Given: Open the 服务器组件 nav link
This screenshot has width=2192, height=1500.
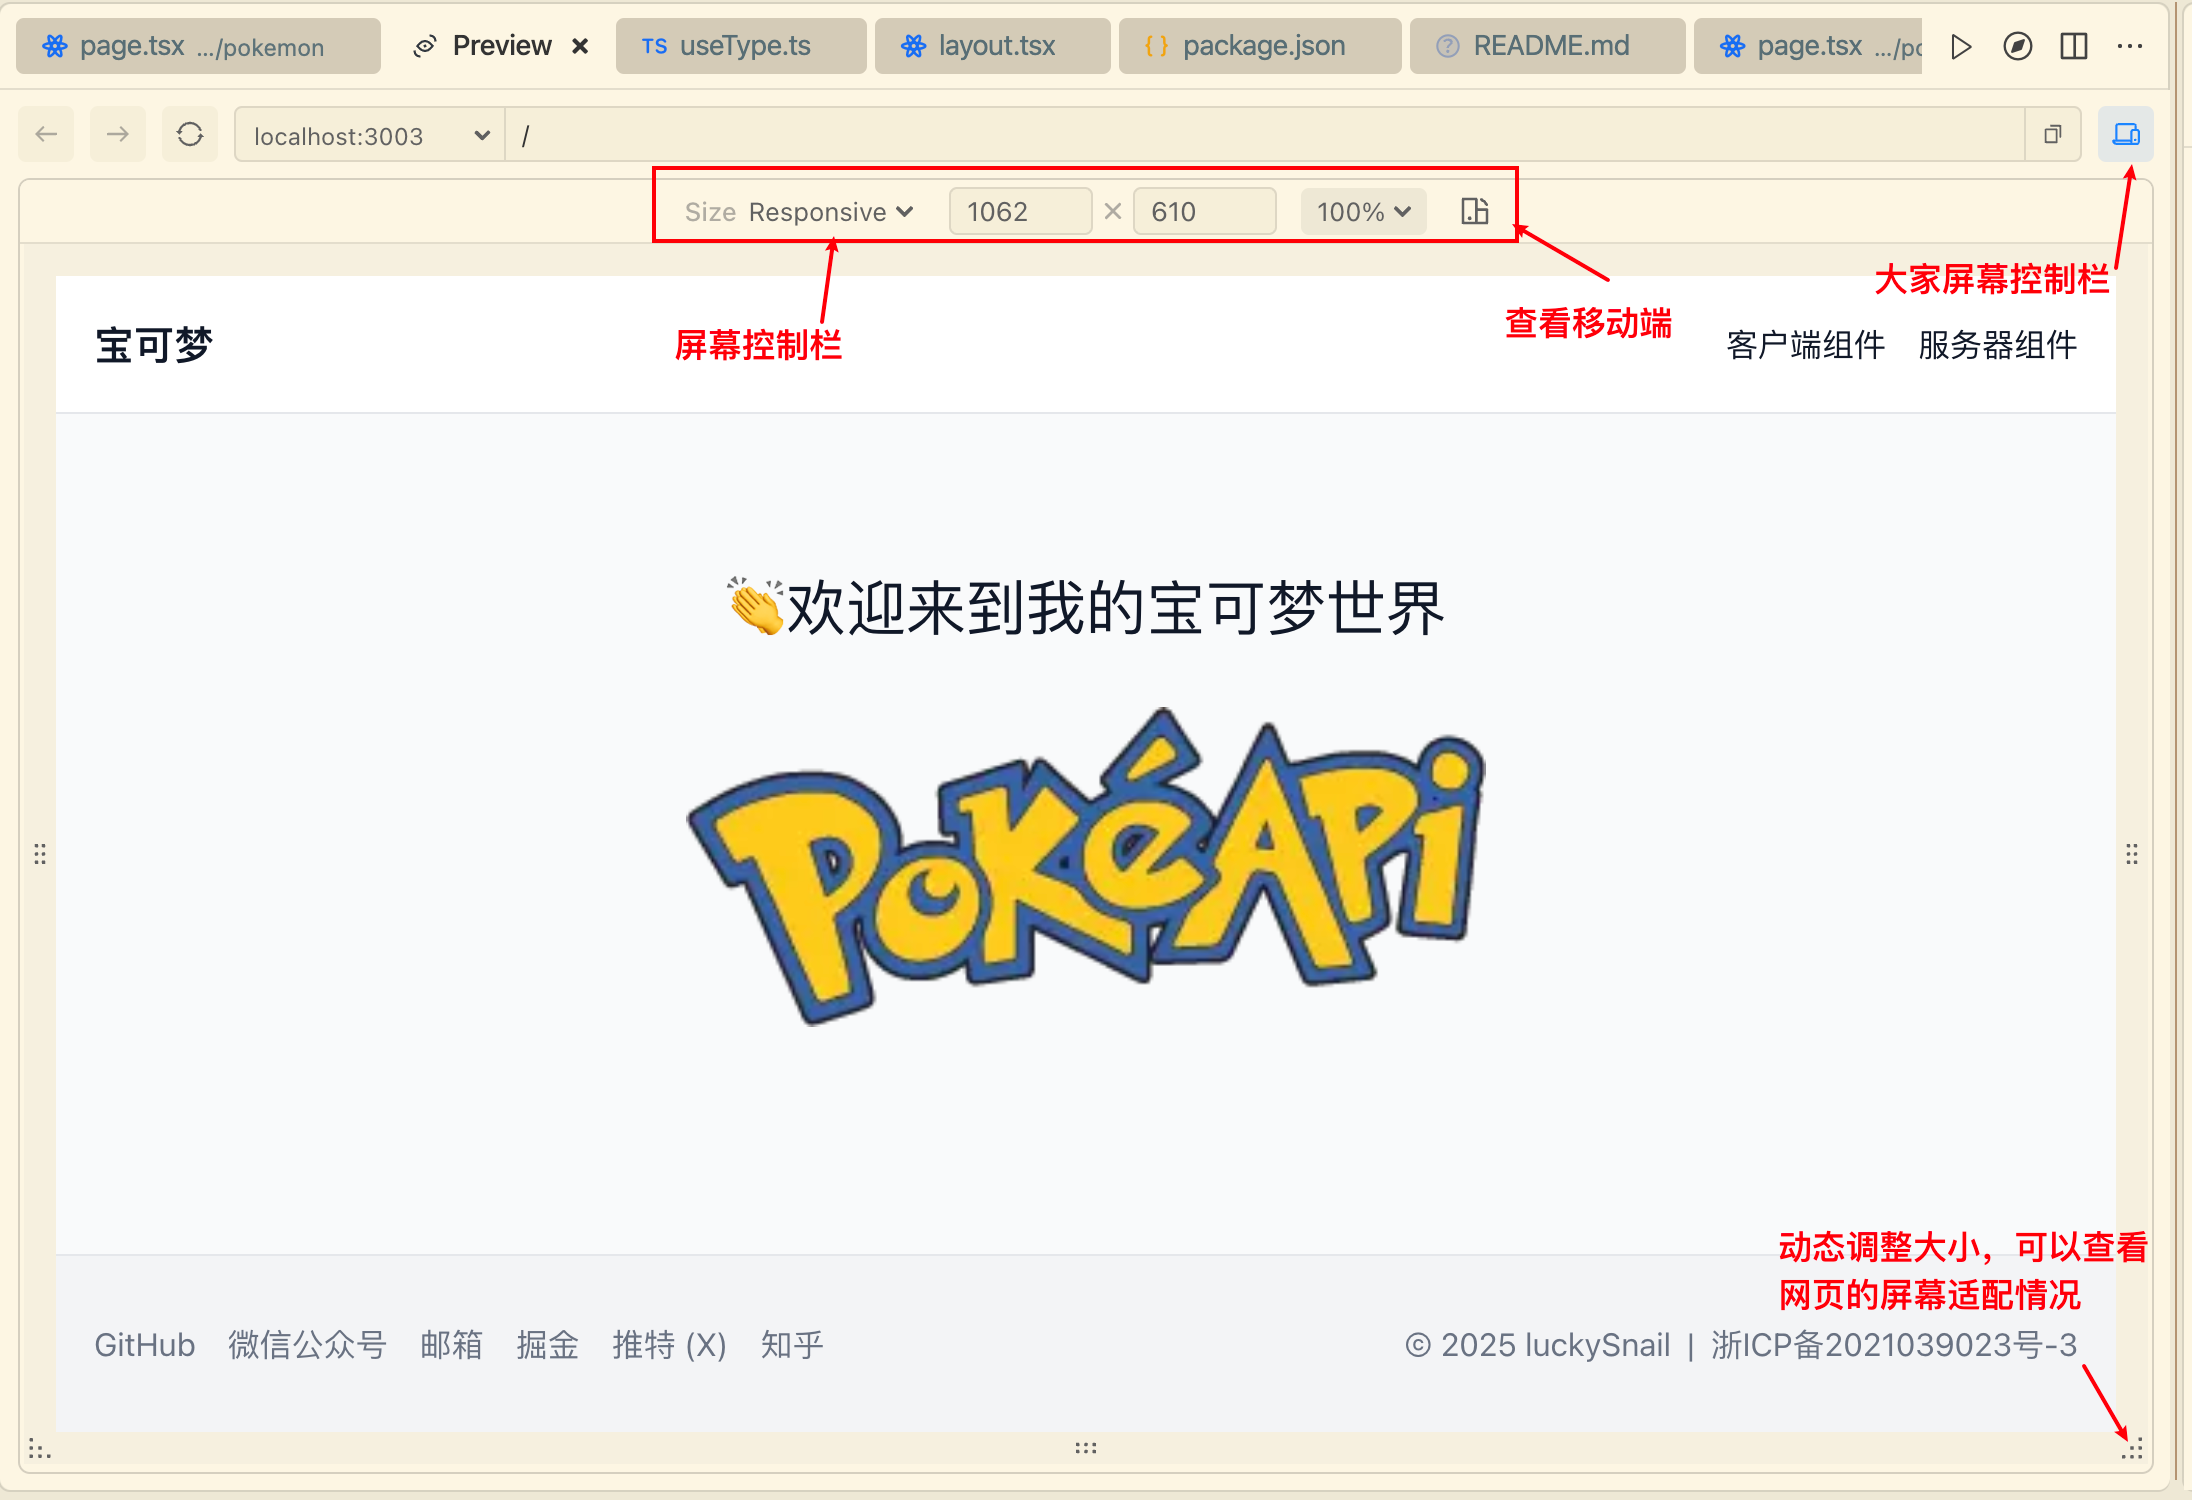Looking at the screenshot, I should [x=1997, y=345].
